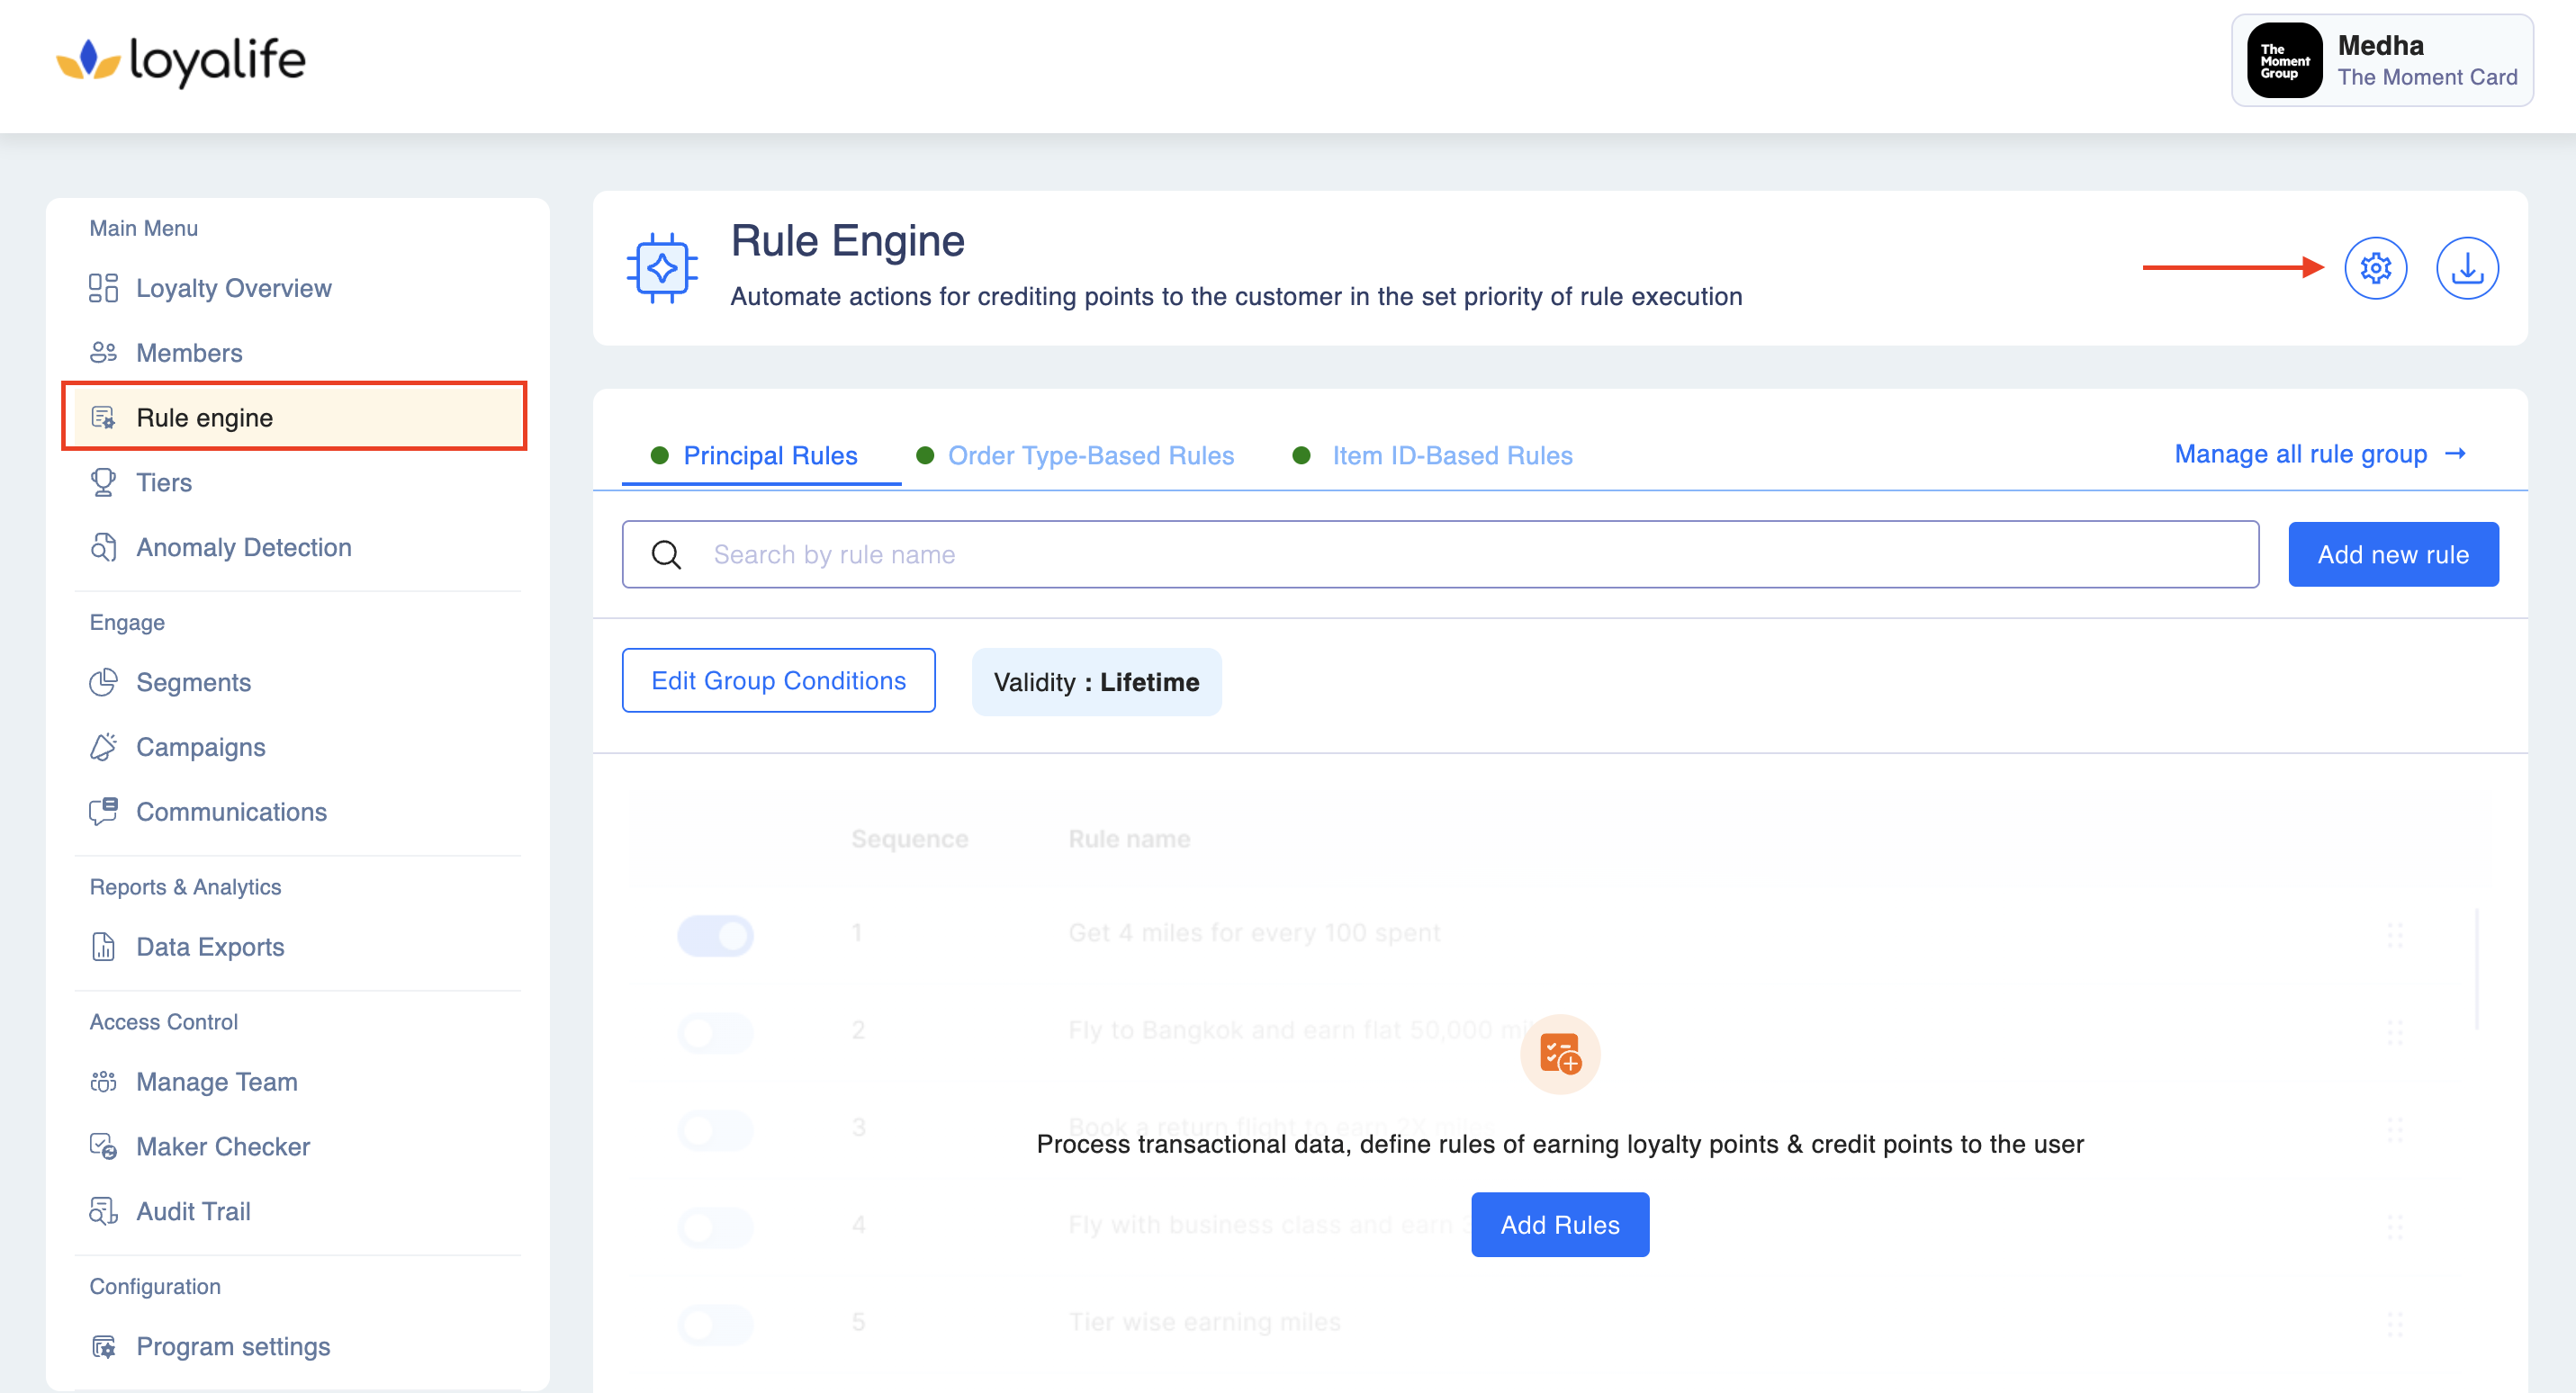Click the Add new rule button
2576x1393 pixels.
coord(2392,554)
